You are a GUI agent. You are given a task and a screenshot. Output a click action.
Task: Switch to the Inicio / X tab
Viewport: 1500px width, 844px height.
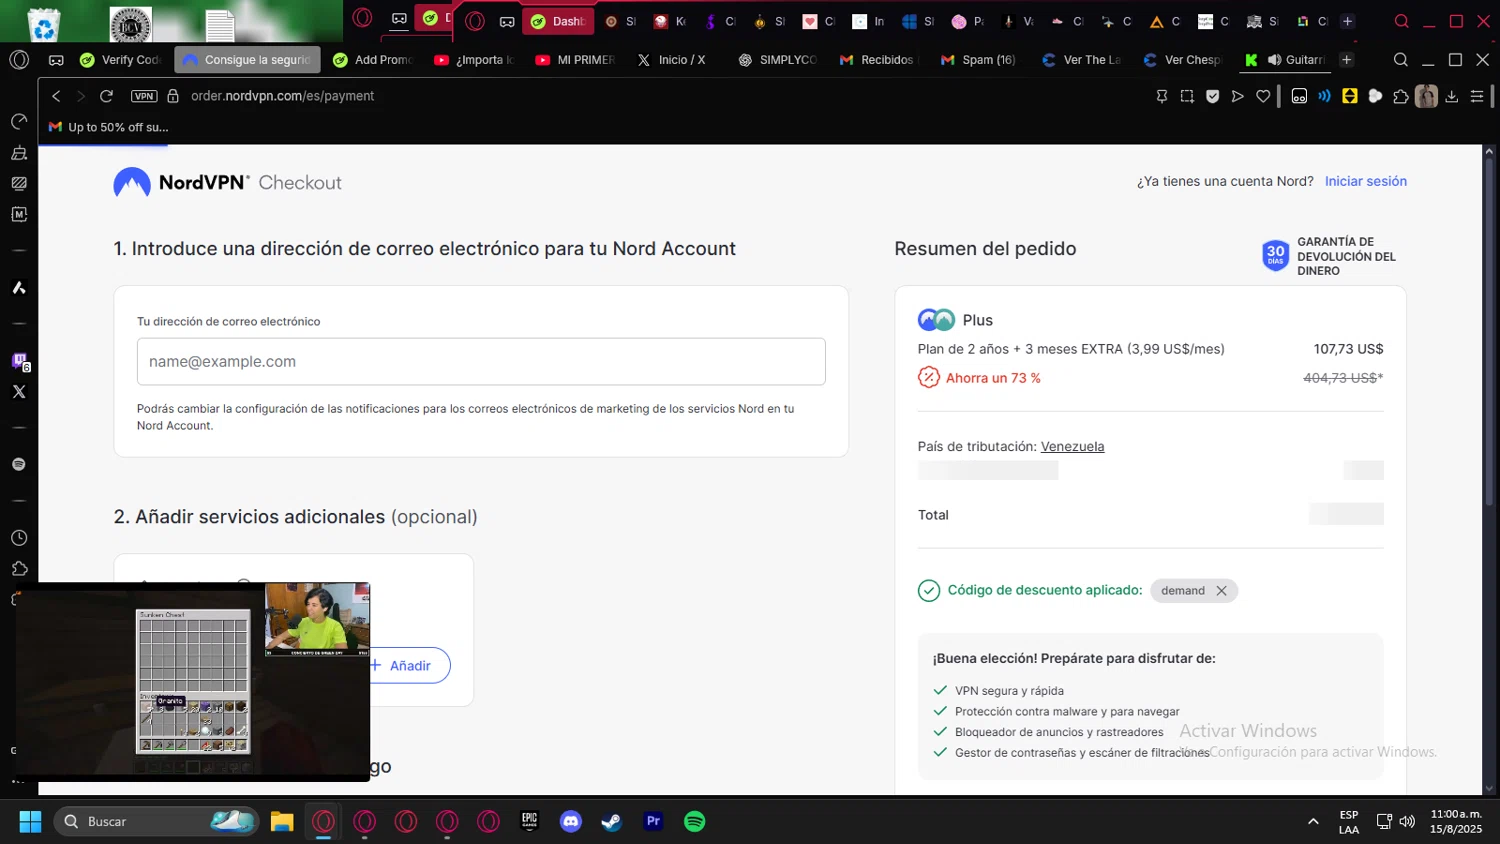(672, 60)
